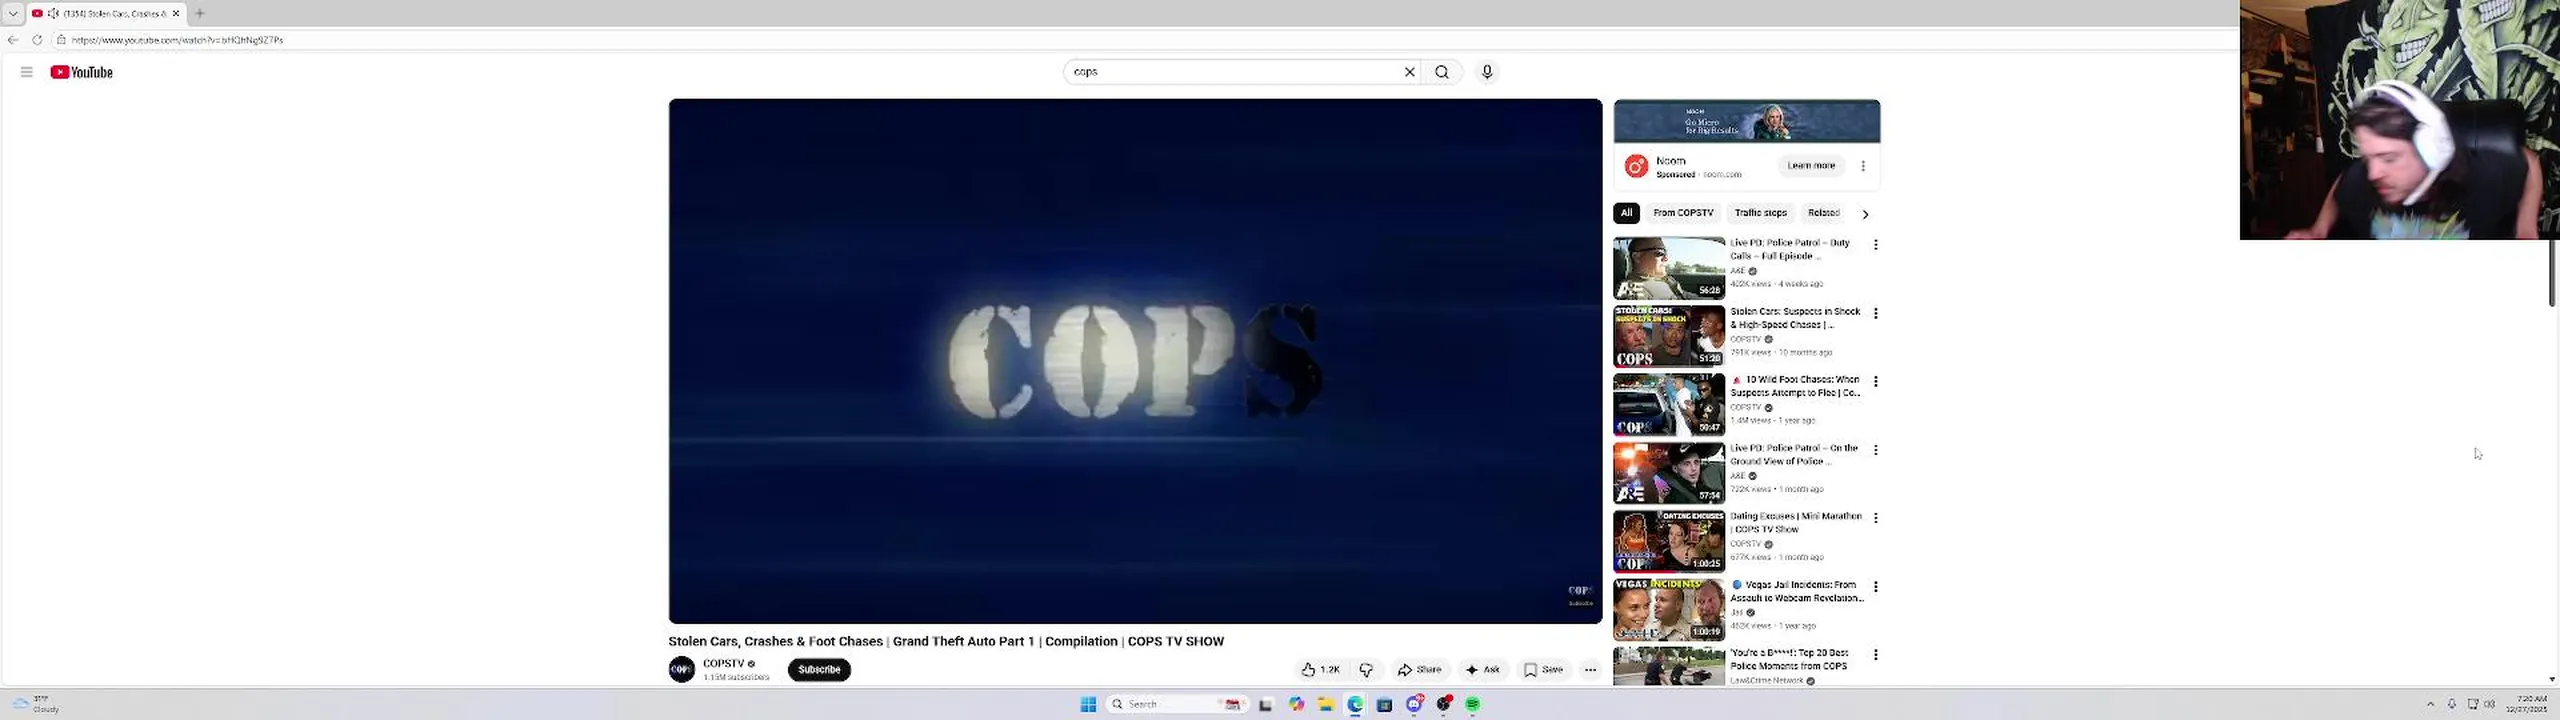This screenshot has height=720, width=2560.
Task: Close the Stolen Cars YouTube tab
Action: (x=176, y=13)
